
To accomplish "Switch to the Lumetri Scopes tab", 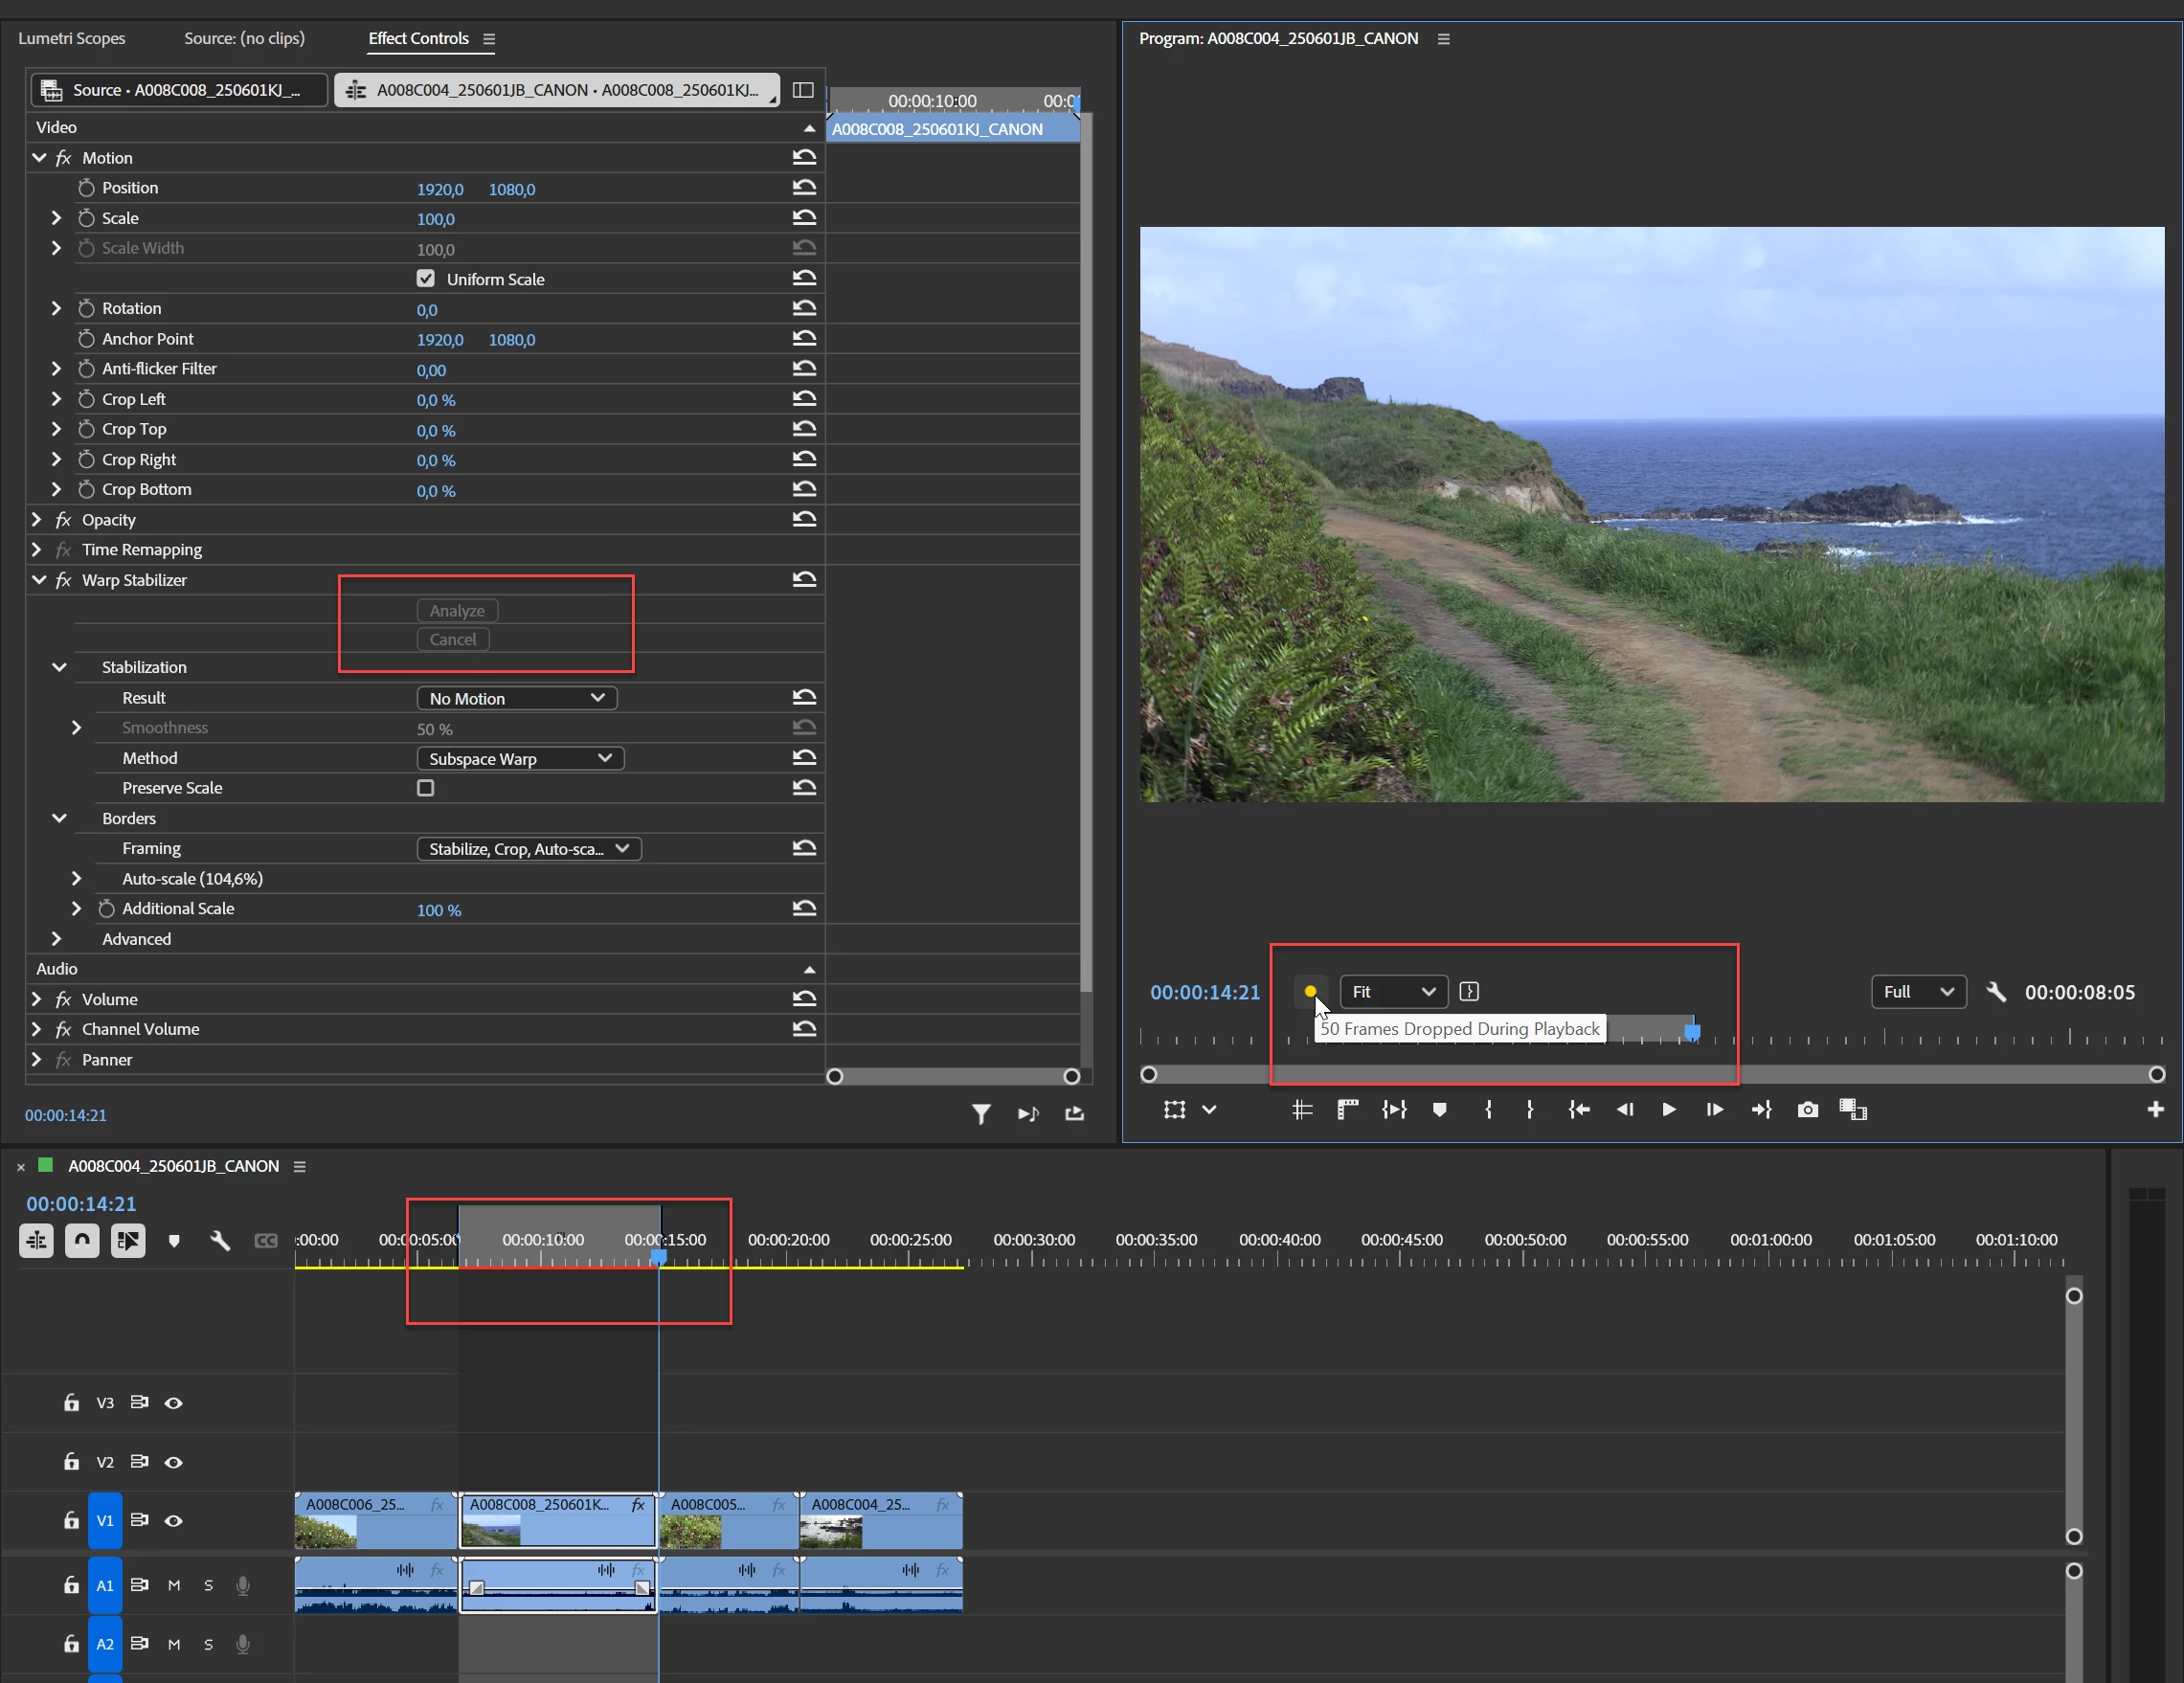I will point(72,38).
